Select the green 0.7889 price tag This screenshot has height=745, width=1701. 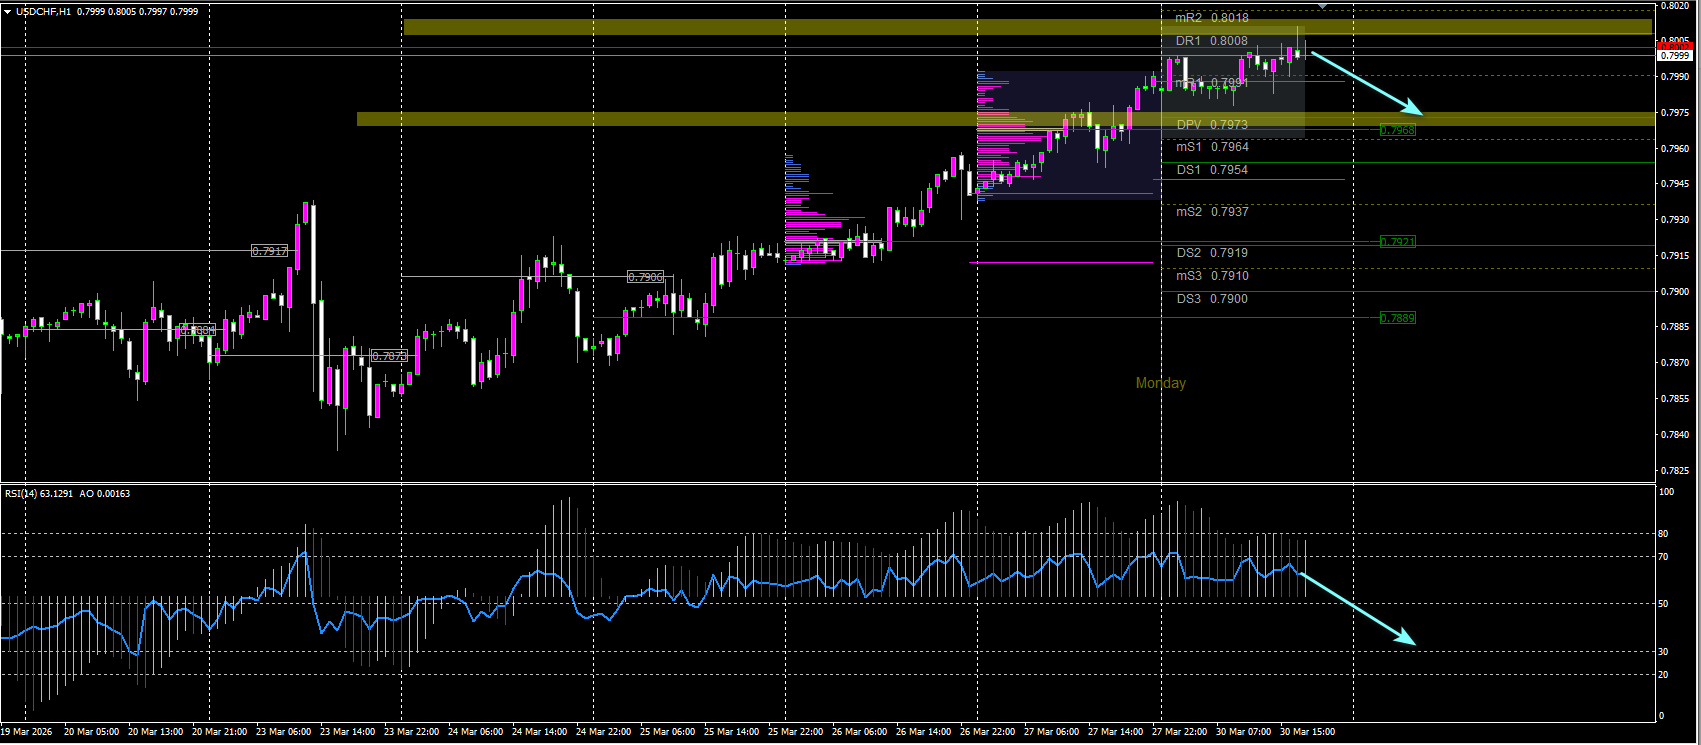click(1398, 318)
